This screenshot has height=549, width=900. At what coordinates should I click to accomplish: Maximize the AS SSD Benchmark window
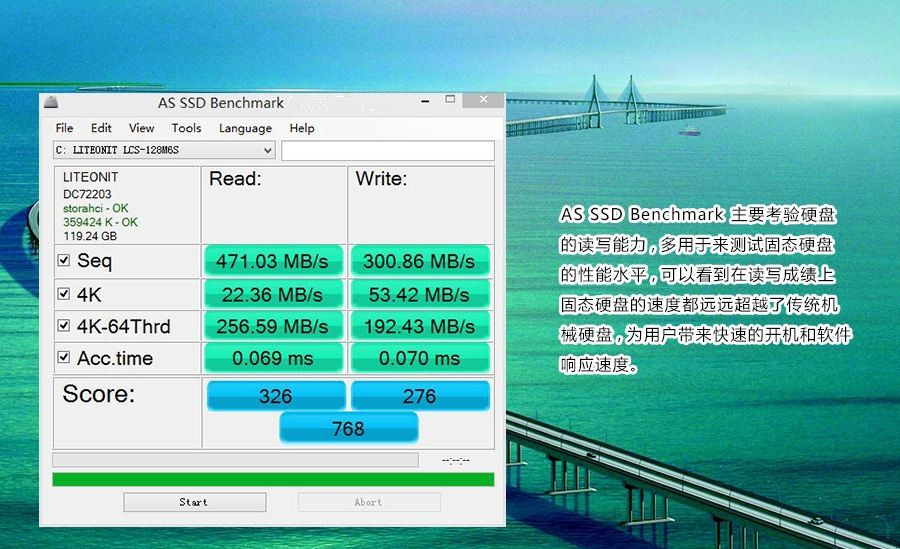point(451,99)
